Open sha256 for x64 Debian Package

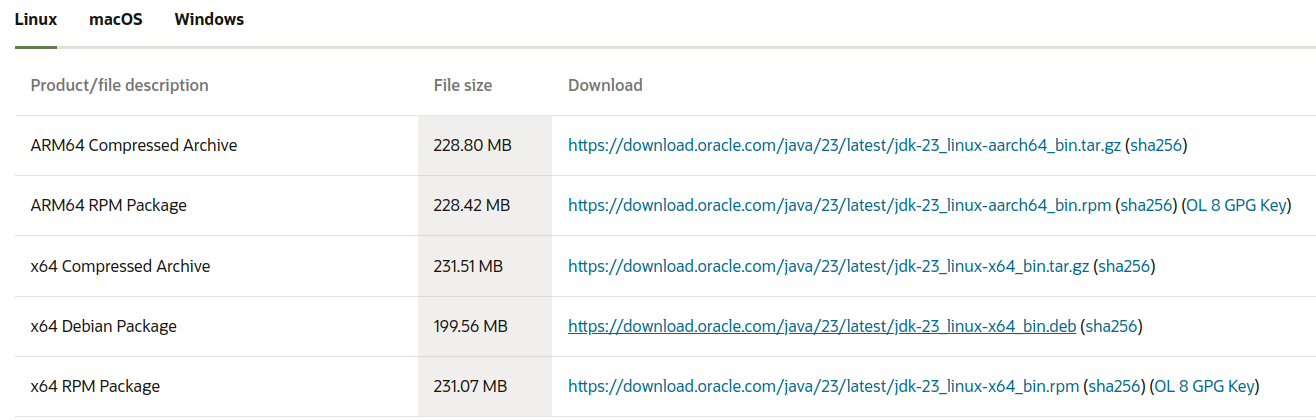tap(1112, 326)
